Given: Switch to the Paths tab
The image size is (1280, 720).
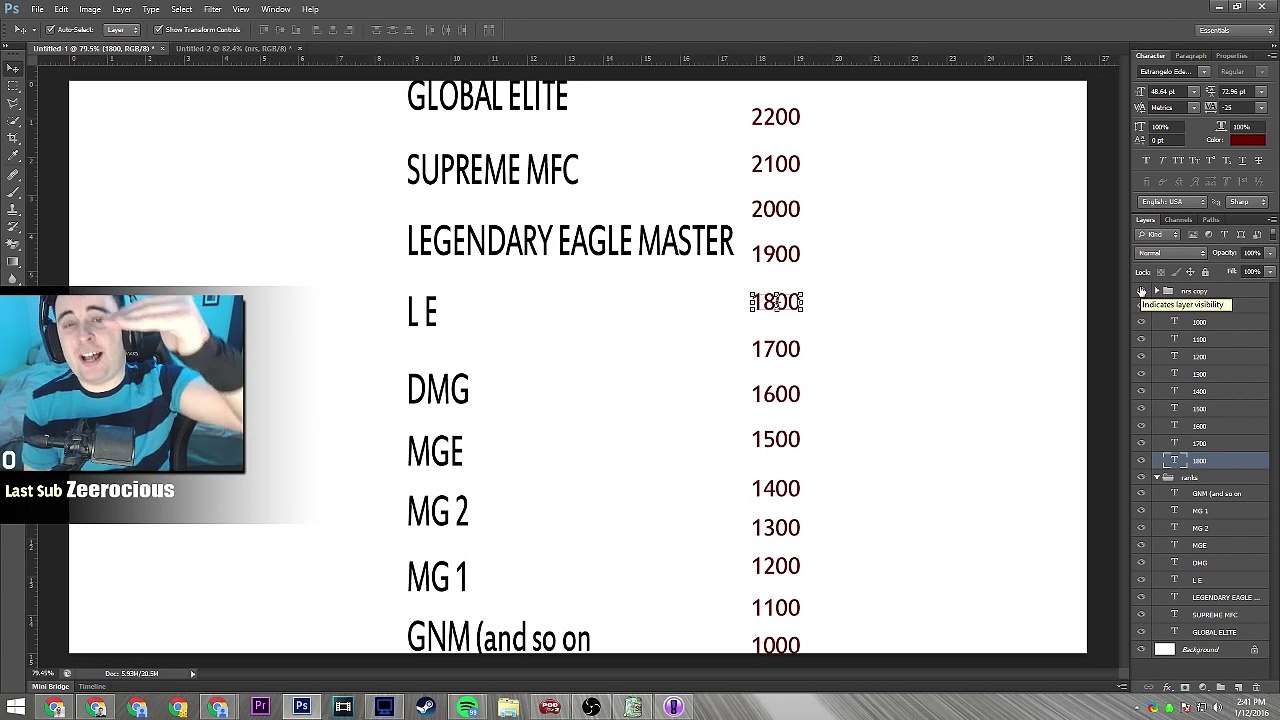Looking at the screenshot, I should (x=1211, y=219).
